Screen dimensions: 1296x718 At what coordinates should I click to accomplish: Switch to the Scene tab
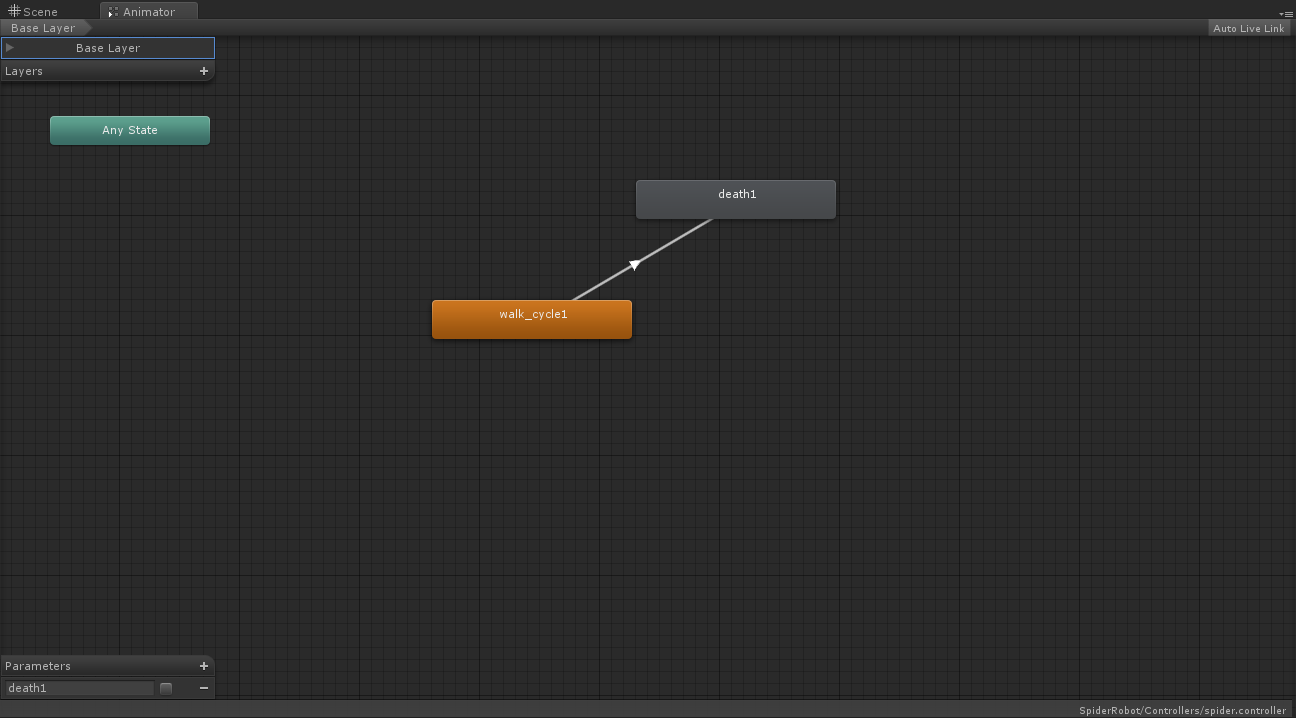(34, 11)
